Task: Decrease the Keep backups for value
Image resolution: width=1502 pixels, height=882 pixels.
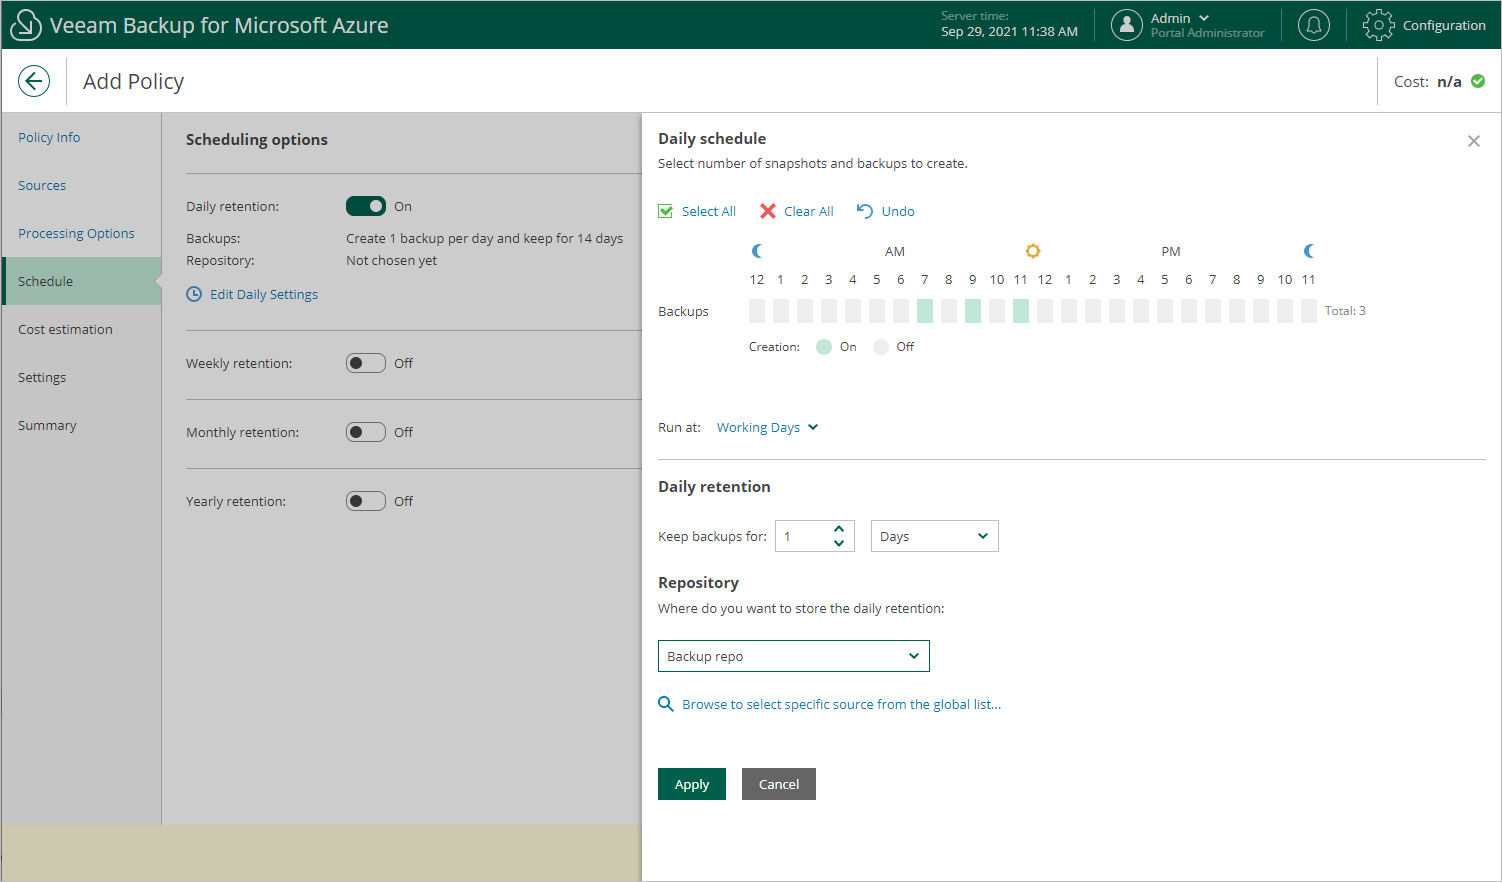Action: coord(839,544)
